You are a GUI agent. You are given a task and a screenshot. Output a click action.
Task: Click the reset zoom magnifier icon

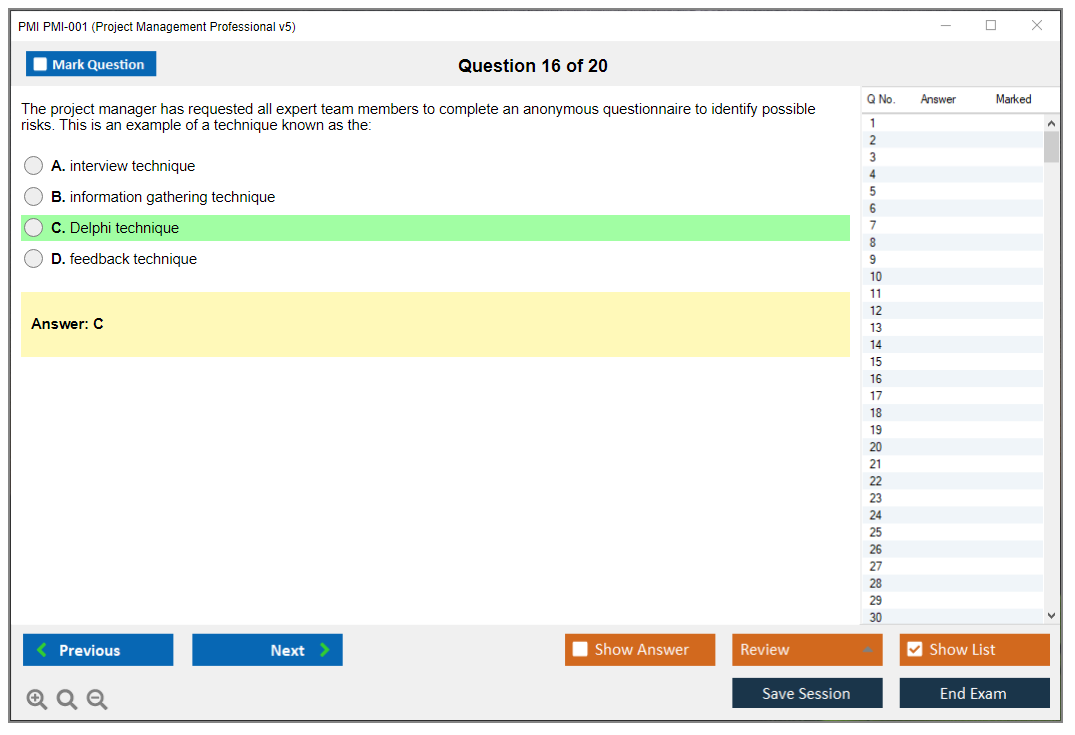67,700
